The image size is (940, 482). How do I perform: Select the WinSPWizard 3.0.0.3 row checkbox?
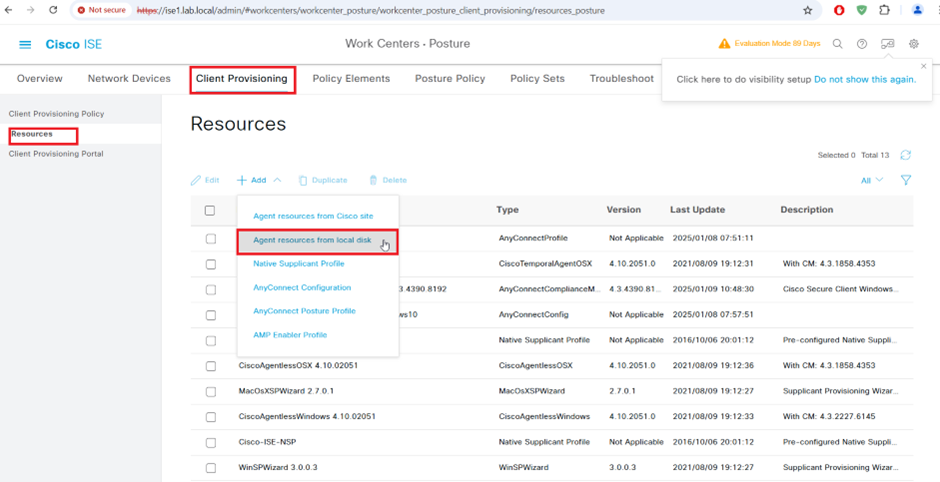pos(210,468)
